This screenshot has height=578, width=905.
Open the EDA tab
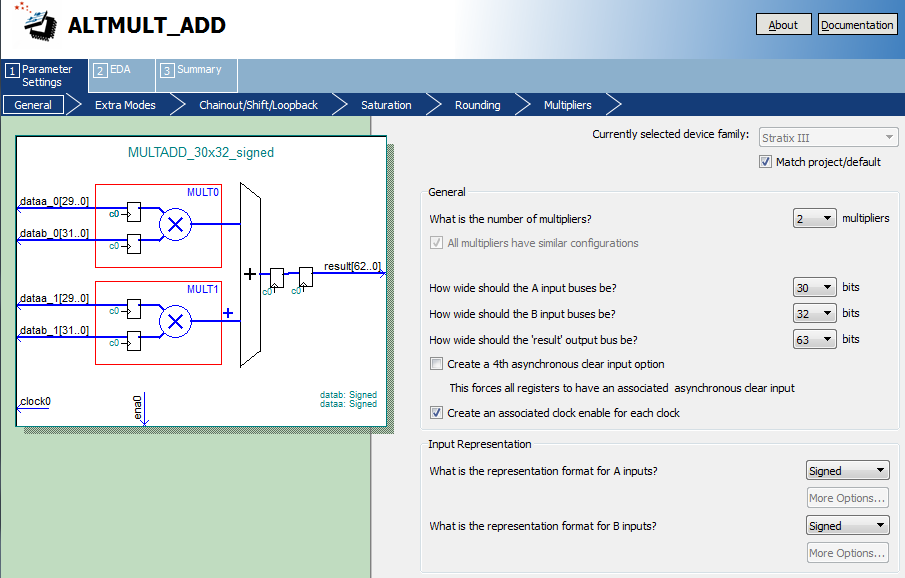pyautogui.click(x=122, y=75)
